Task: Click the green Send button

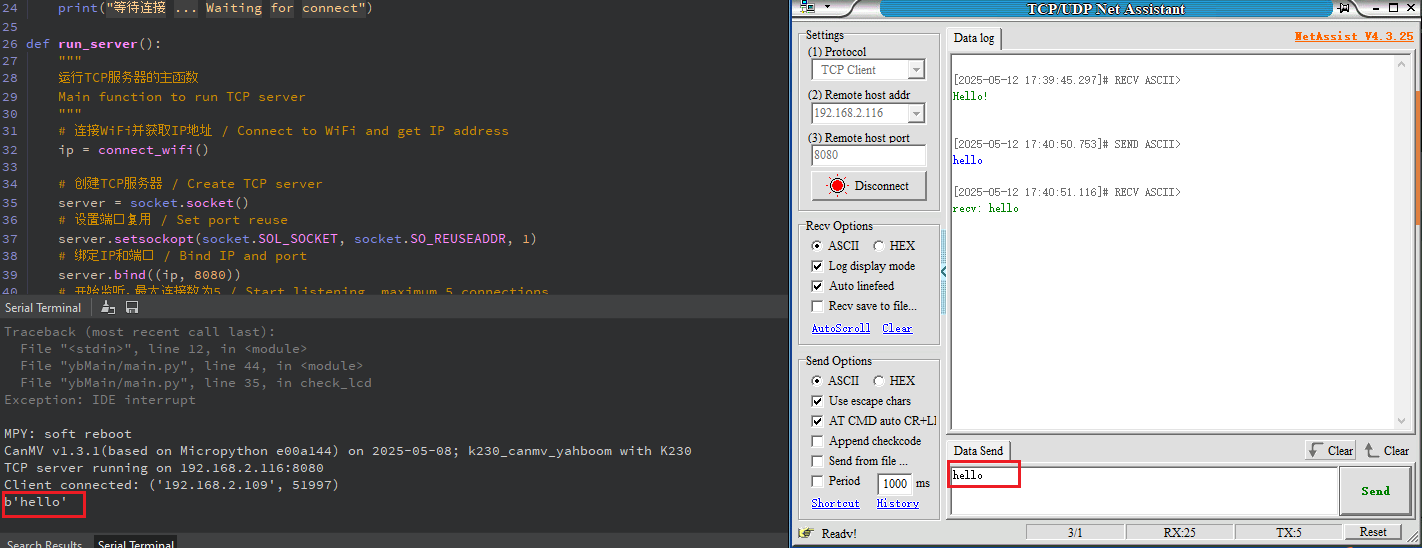Action: click(1375, 491)
